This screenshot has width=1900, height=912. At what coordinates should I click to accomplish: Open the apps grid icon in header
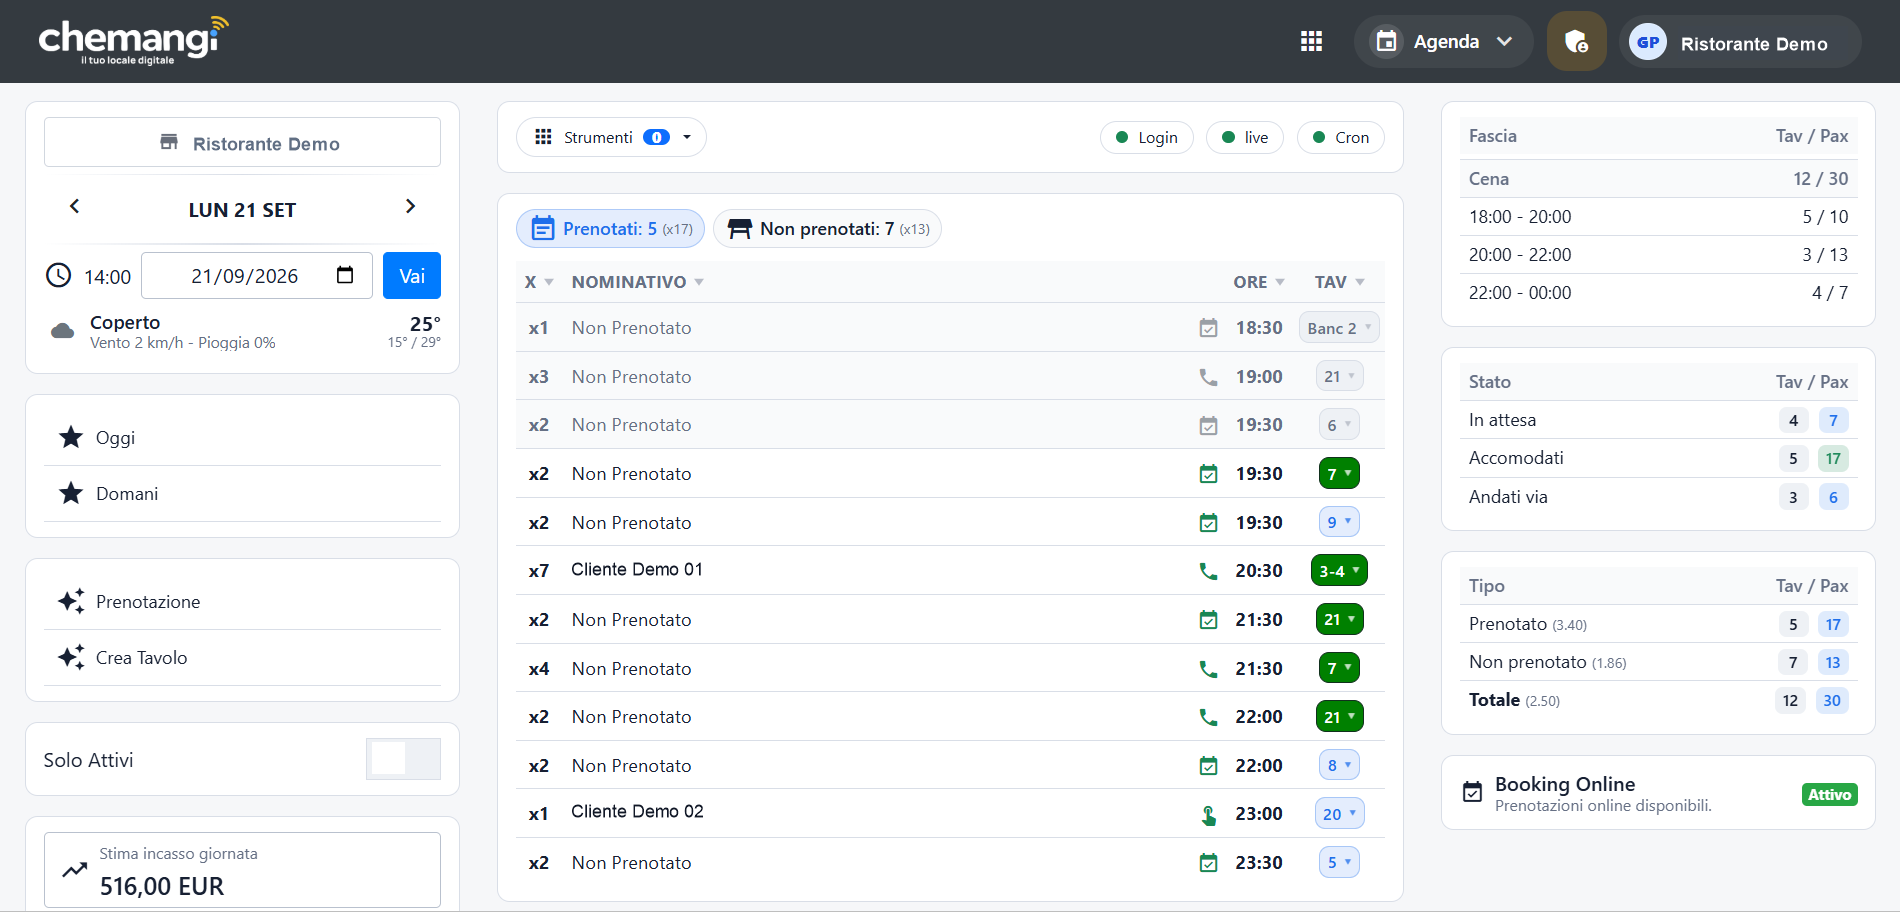(x=1311, y=41)
